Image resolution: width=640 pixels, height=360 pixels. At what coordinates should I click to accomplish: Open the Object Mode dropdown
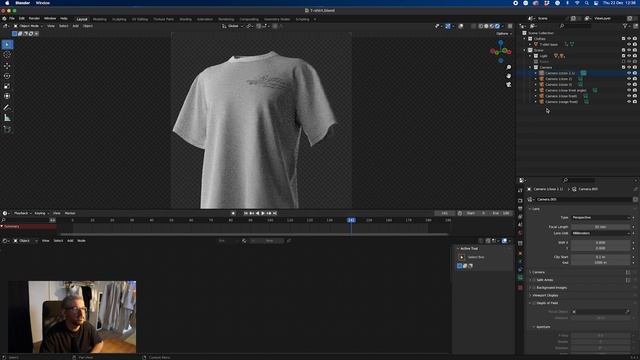point(29,26)
